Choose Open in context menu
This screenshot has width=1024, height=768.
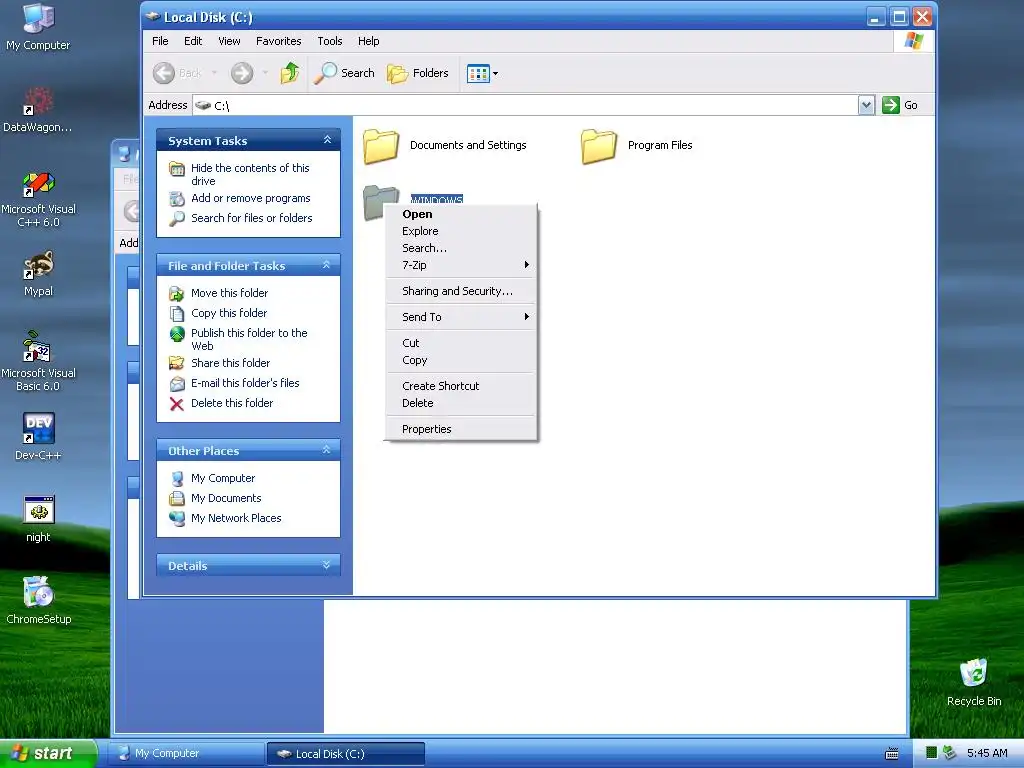tap(460, 214)
